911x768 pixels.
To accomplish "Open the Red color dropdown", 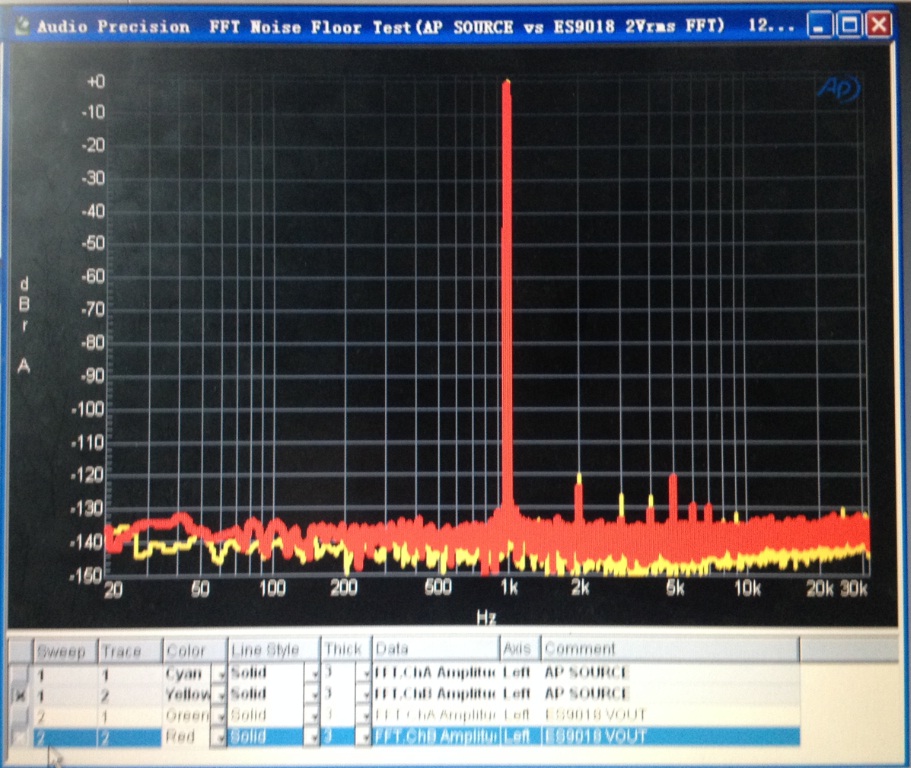I will tap(218, 738).
